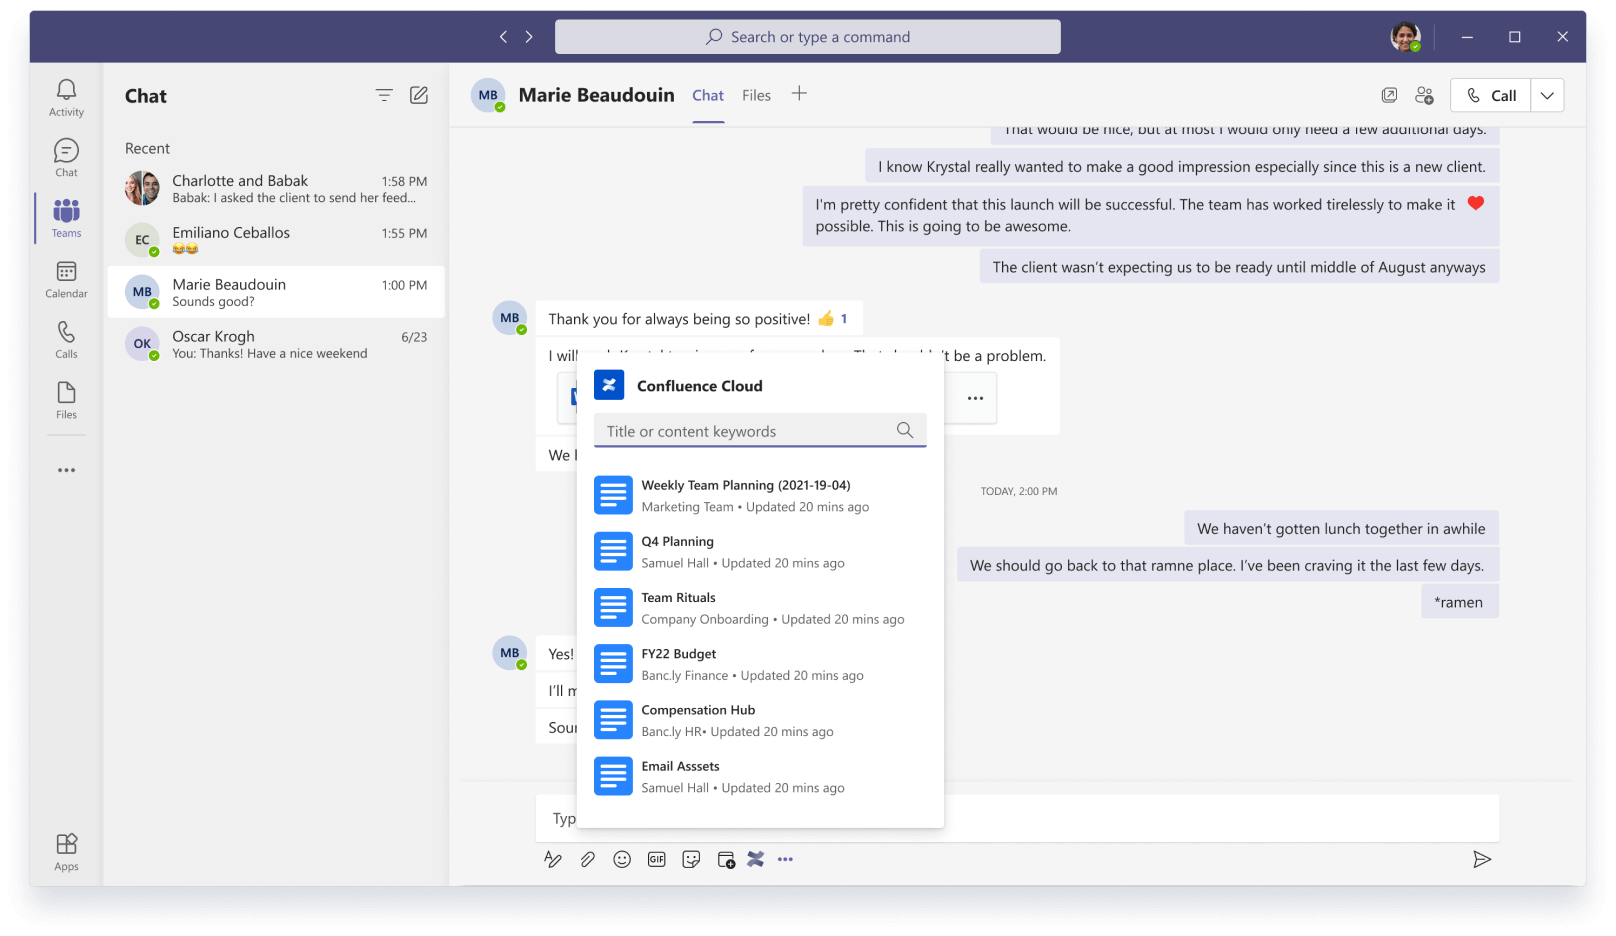Open the Calendar from the sidebar
Viewport: 1616px width, 936px height.
point(66,278)
